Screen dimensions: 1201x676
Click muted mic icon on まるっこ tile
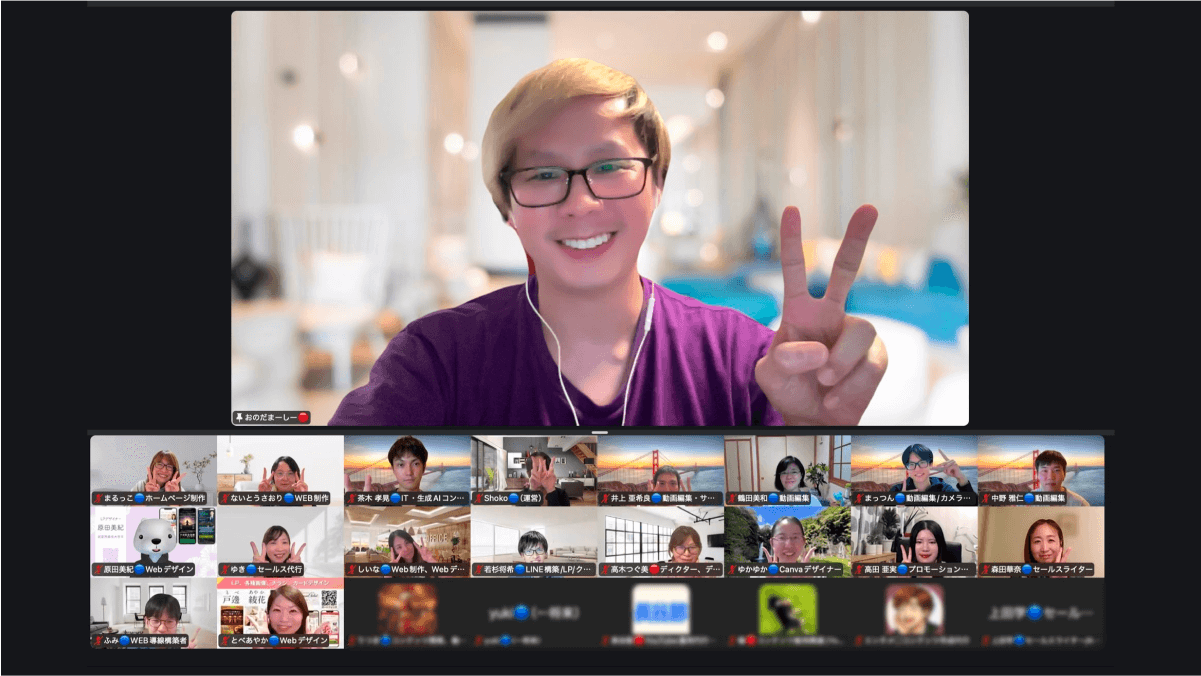click(98, 498)
